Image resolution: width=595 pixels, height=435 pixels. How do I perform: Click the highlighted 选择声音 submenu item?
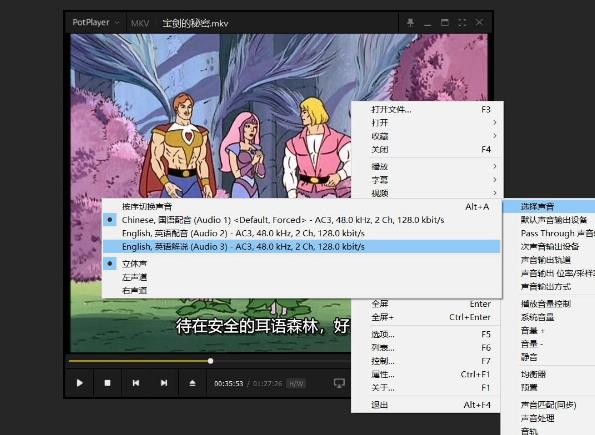tap(549, 206)
